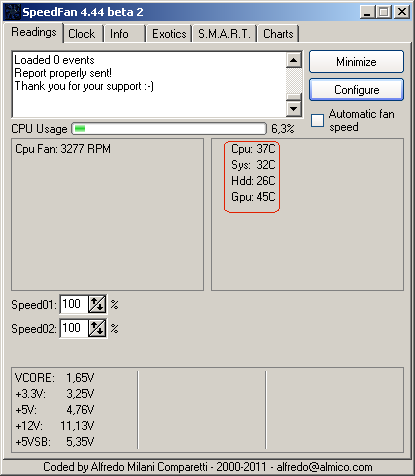Show the Charts tab
The width and height of the screenshot is (415, 476).
(x=278, y=34)
